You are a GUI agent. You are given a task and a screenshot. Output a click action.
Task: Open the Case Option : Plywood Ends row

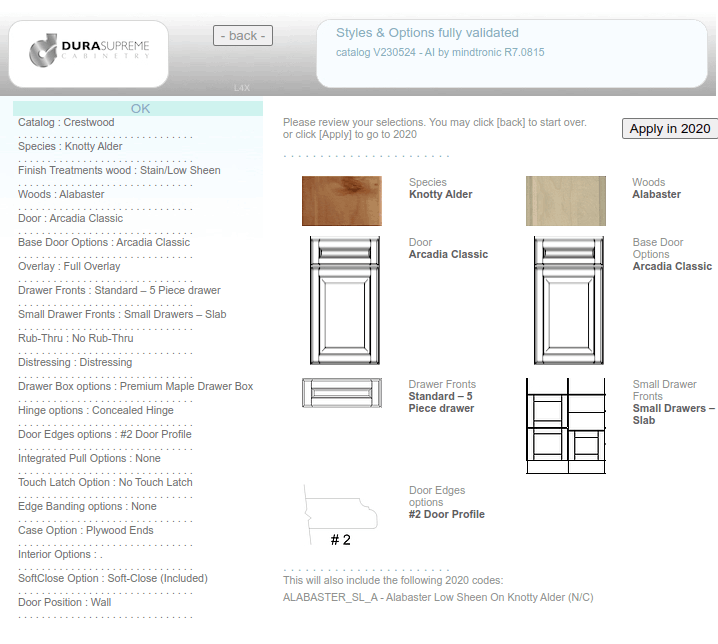coord(86,530)
